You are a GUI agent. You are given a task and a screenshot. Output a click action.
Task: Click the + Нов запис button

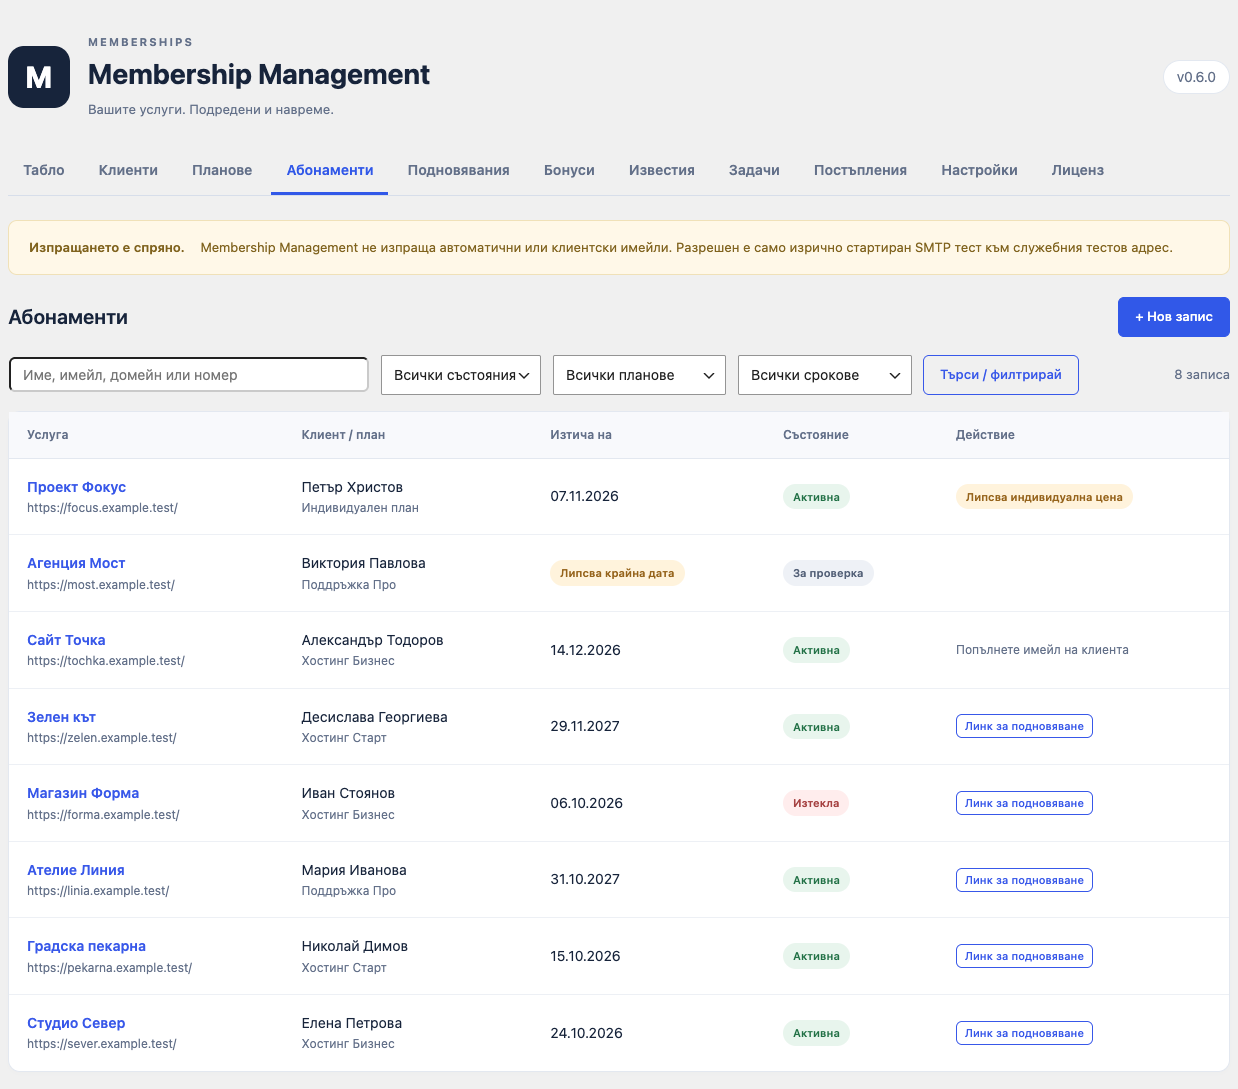coord(1174,317)
